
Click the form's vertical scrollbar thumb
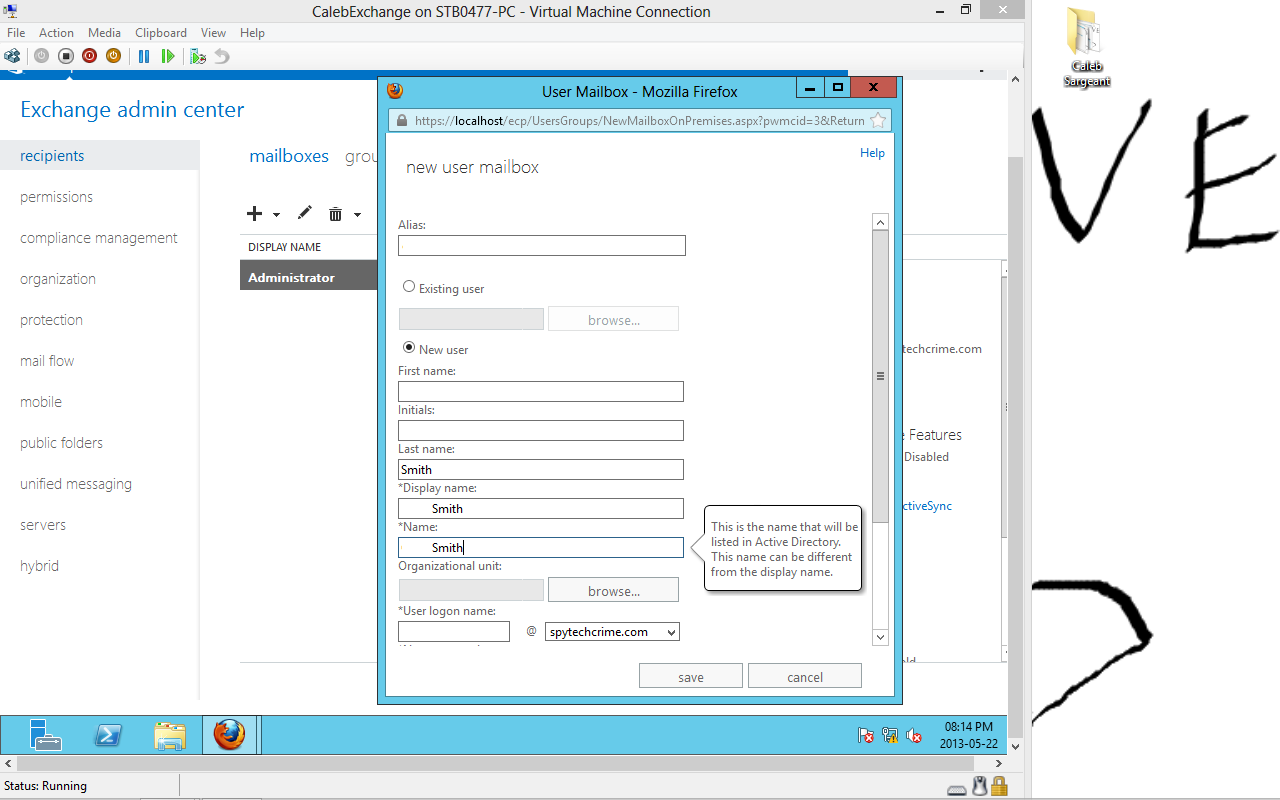pyautogui.click(x=880, y=376)
